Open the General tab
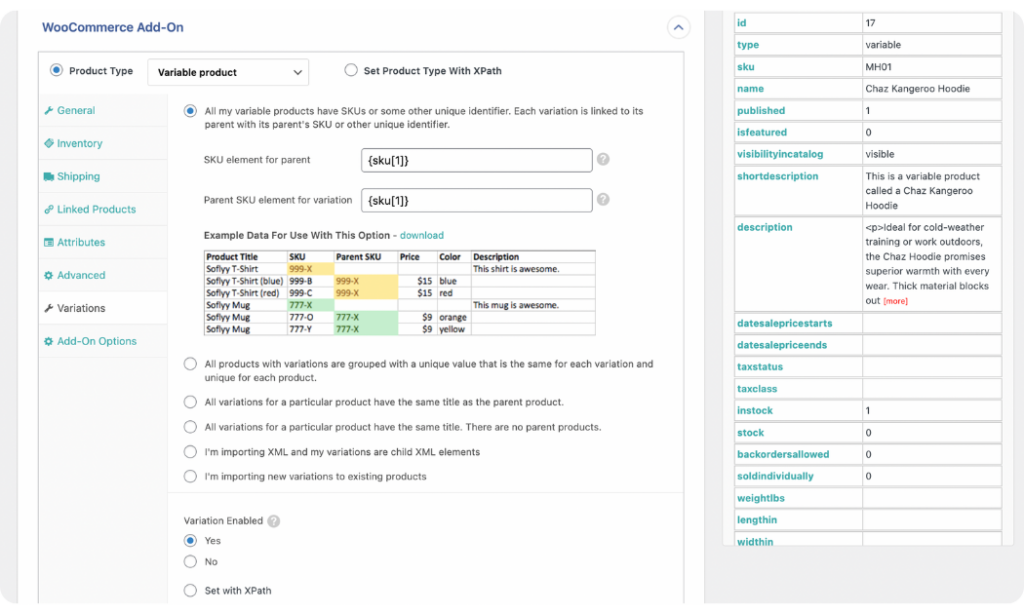 pyautogui.click(x=103, y=110)
